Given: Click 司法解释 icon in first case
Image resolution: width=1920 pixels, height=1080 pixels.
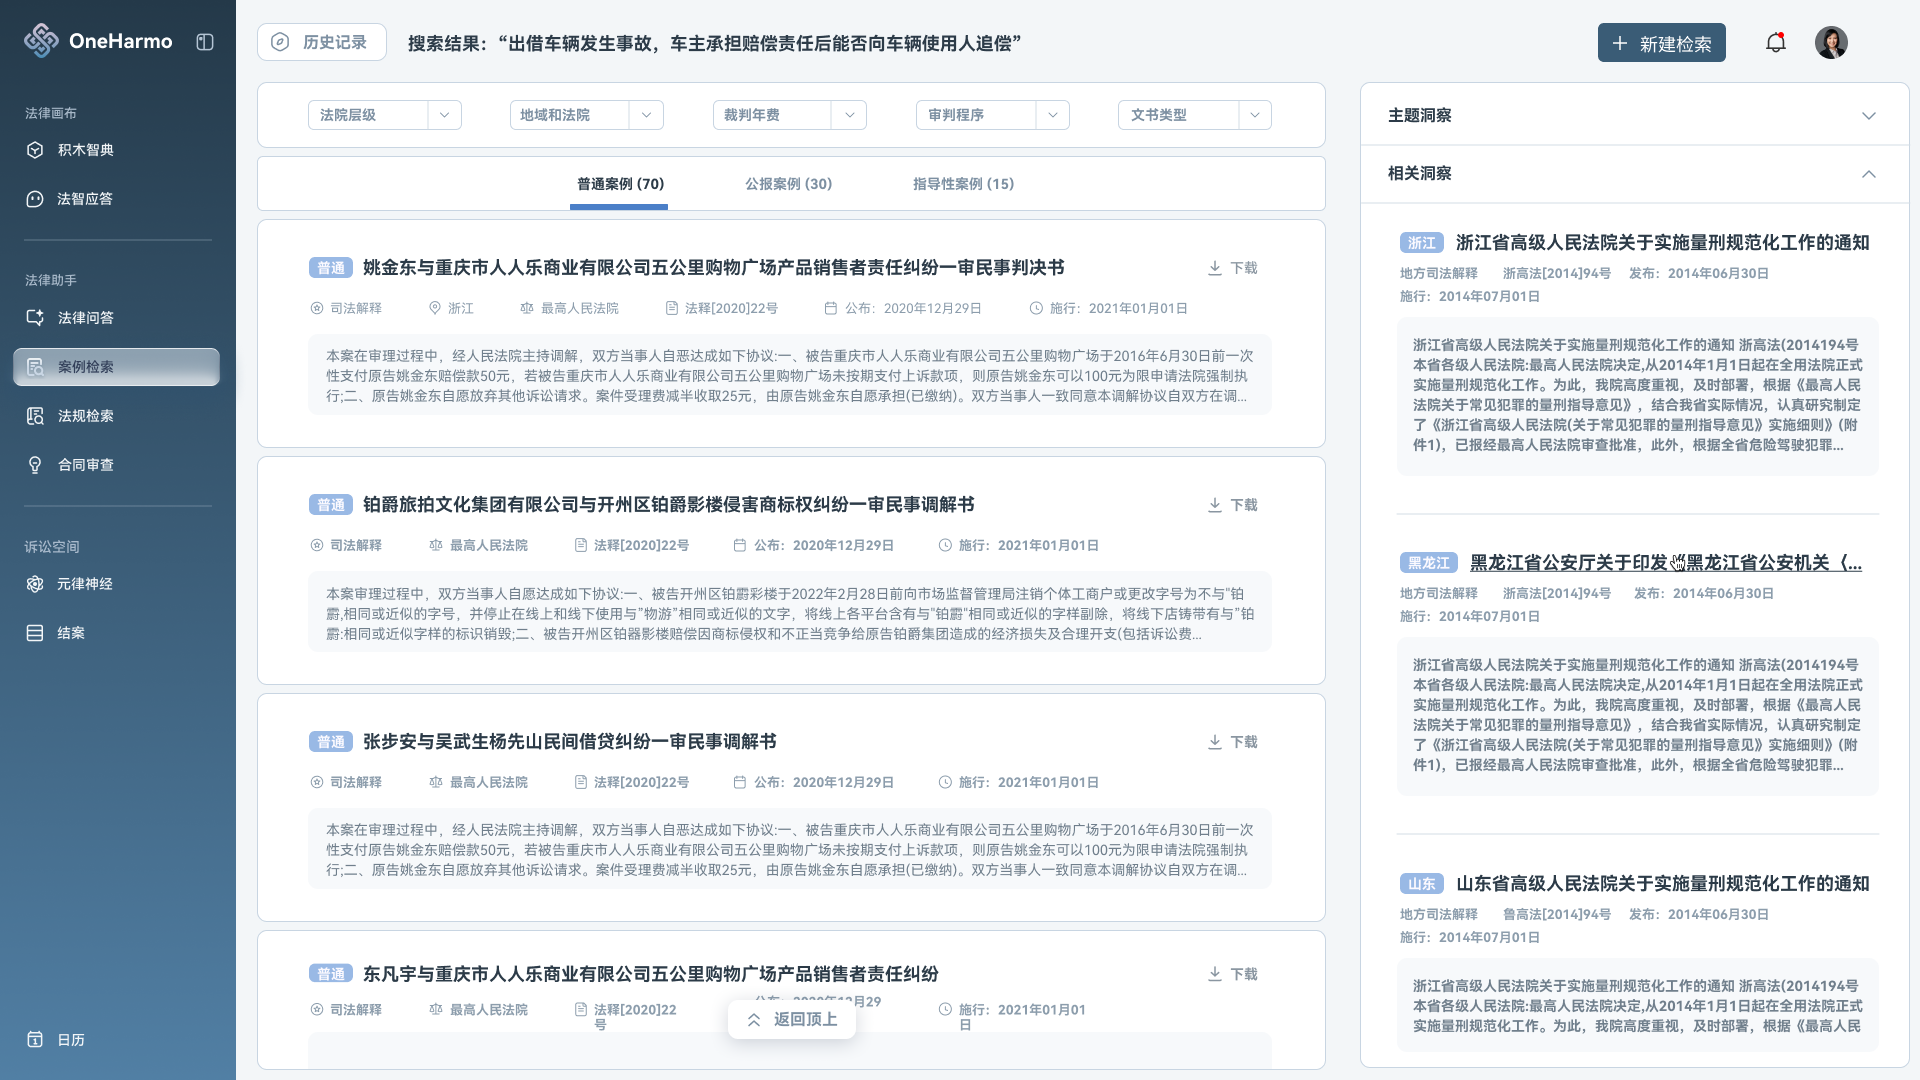Looking at the screenshot, I should [x=317, y=308].
